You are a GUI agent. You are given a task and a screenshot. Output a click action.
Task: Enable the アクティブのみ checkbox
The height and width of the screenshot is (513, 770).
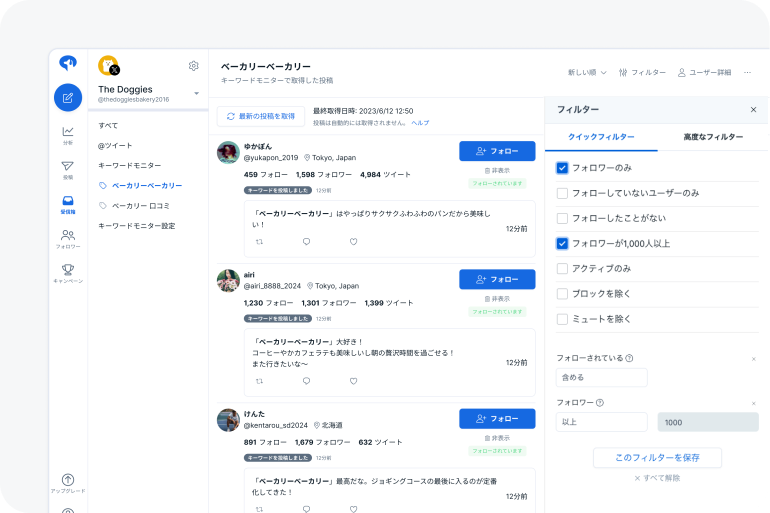click(x=562, y=268)
